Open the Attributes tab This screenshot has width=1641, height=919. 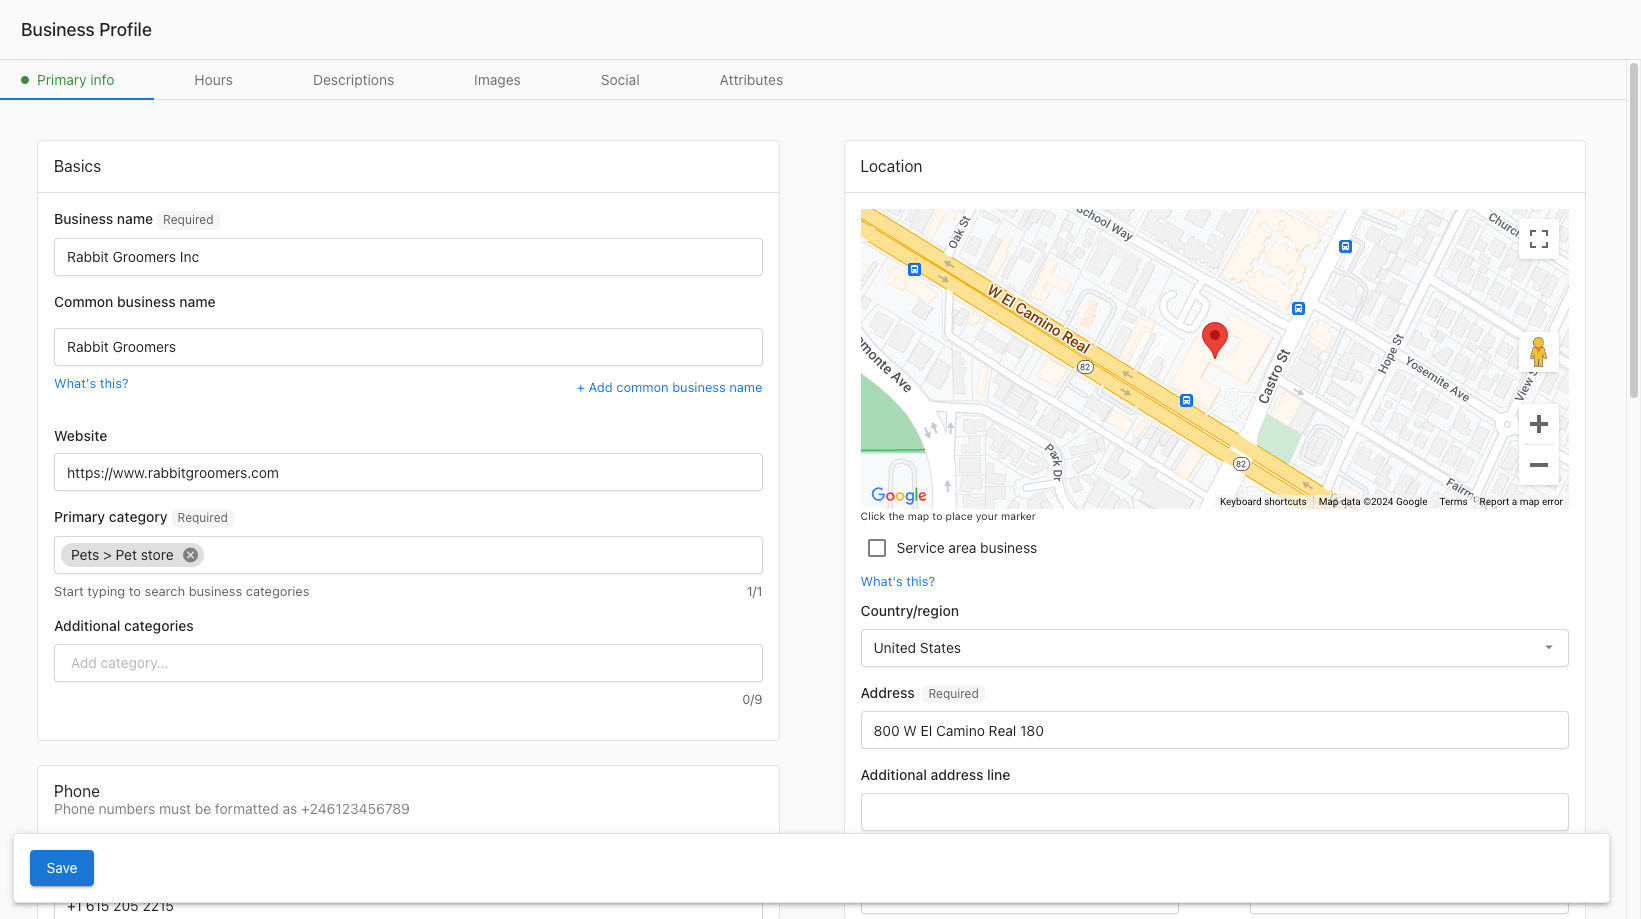point(751,80)
